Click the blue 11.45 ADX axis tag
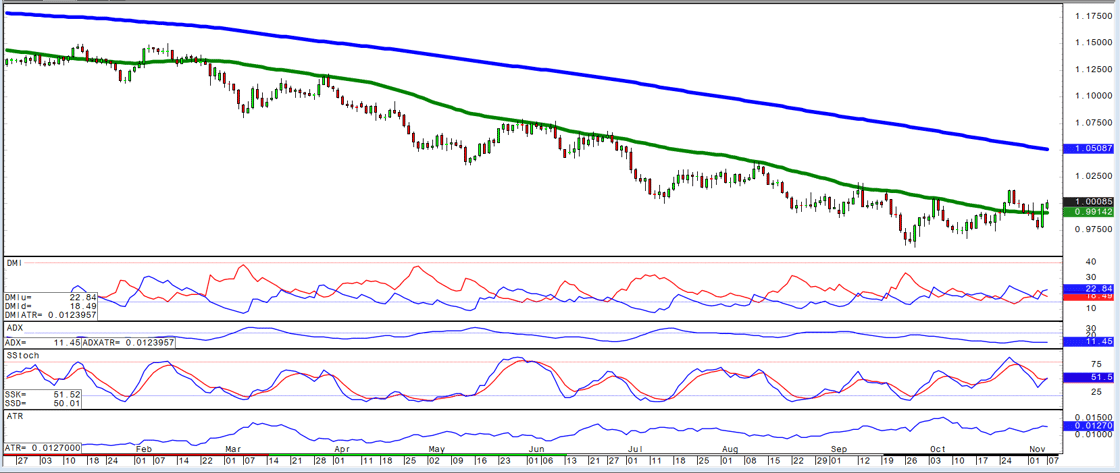 1089,342
